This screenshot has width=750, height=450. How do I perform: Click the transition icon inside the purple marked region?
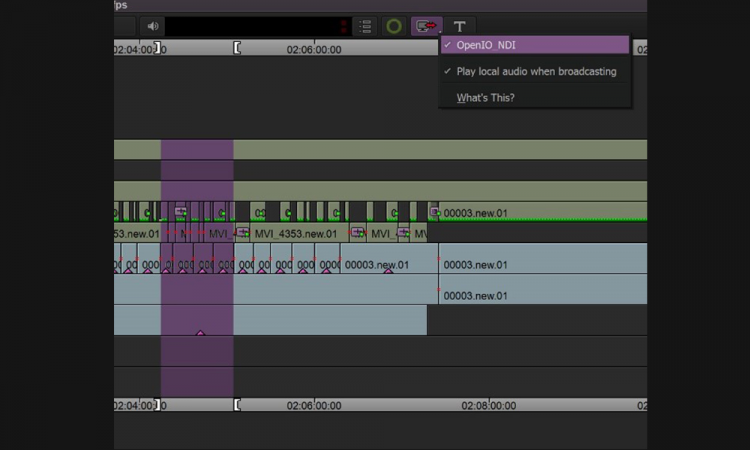pyautogui.click(x=180, y=211)
